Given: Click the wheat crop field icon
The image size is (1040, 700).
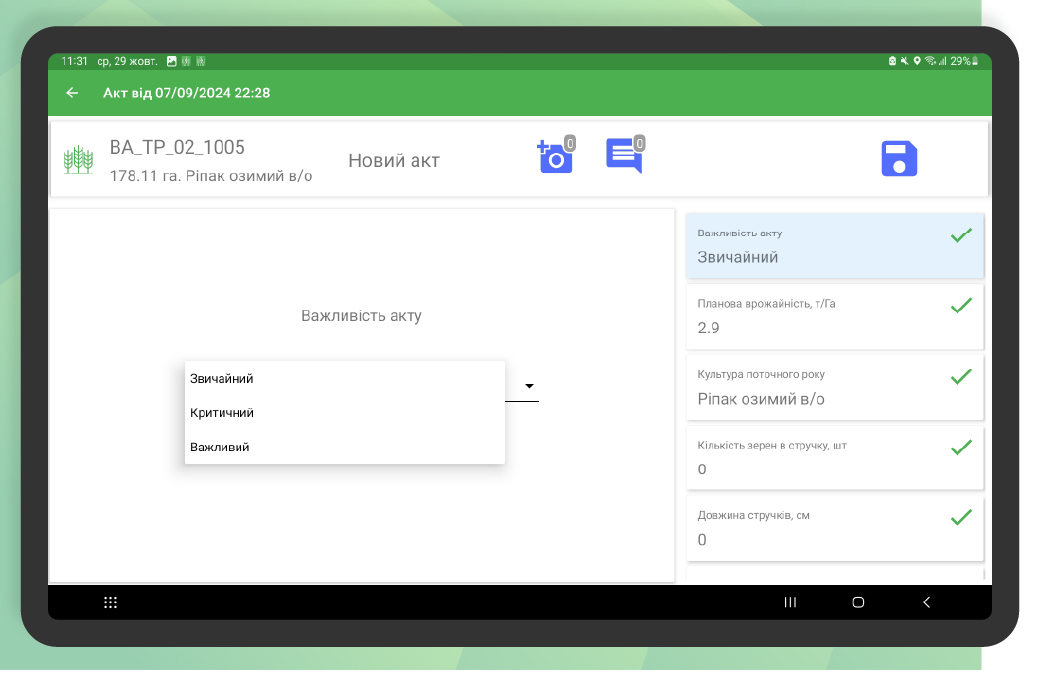Looking at the screenshot, I should pos(78,160).
